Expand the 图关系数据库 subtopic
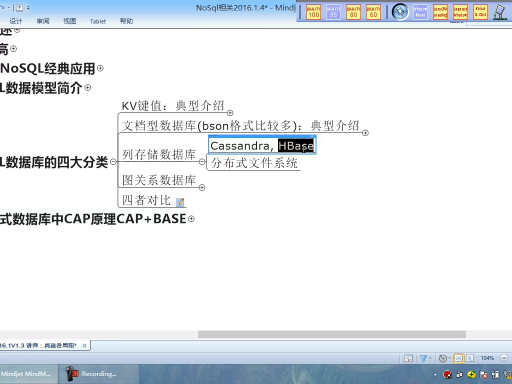512x384 pixels. 202,188
